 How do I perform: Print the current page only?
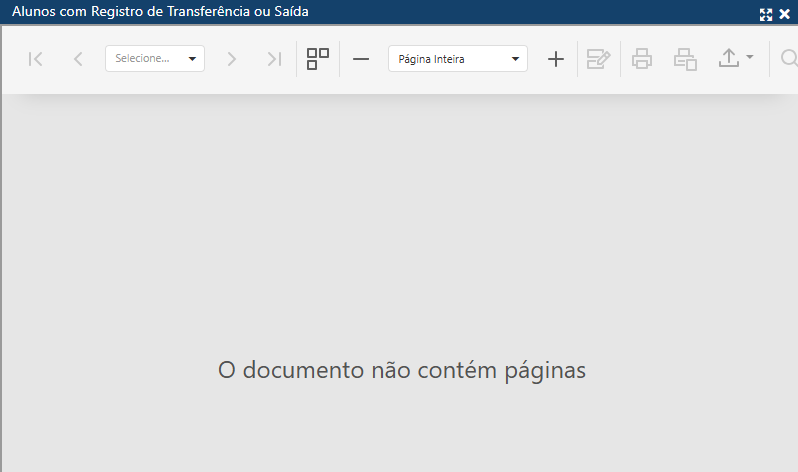(x=685, y=59)
